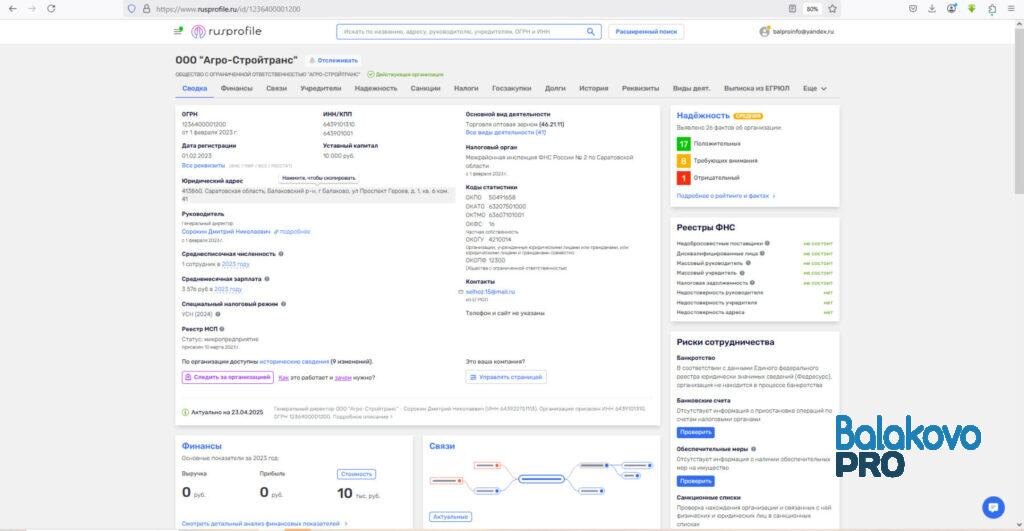Open the Налоги tab
Screen dimensions: 1024x531
tap(466, 88)
